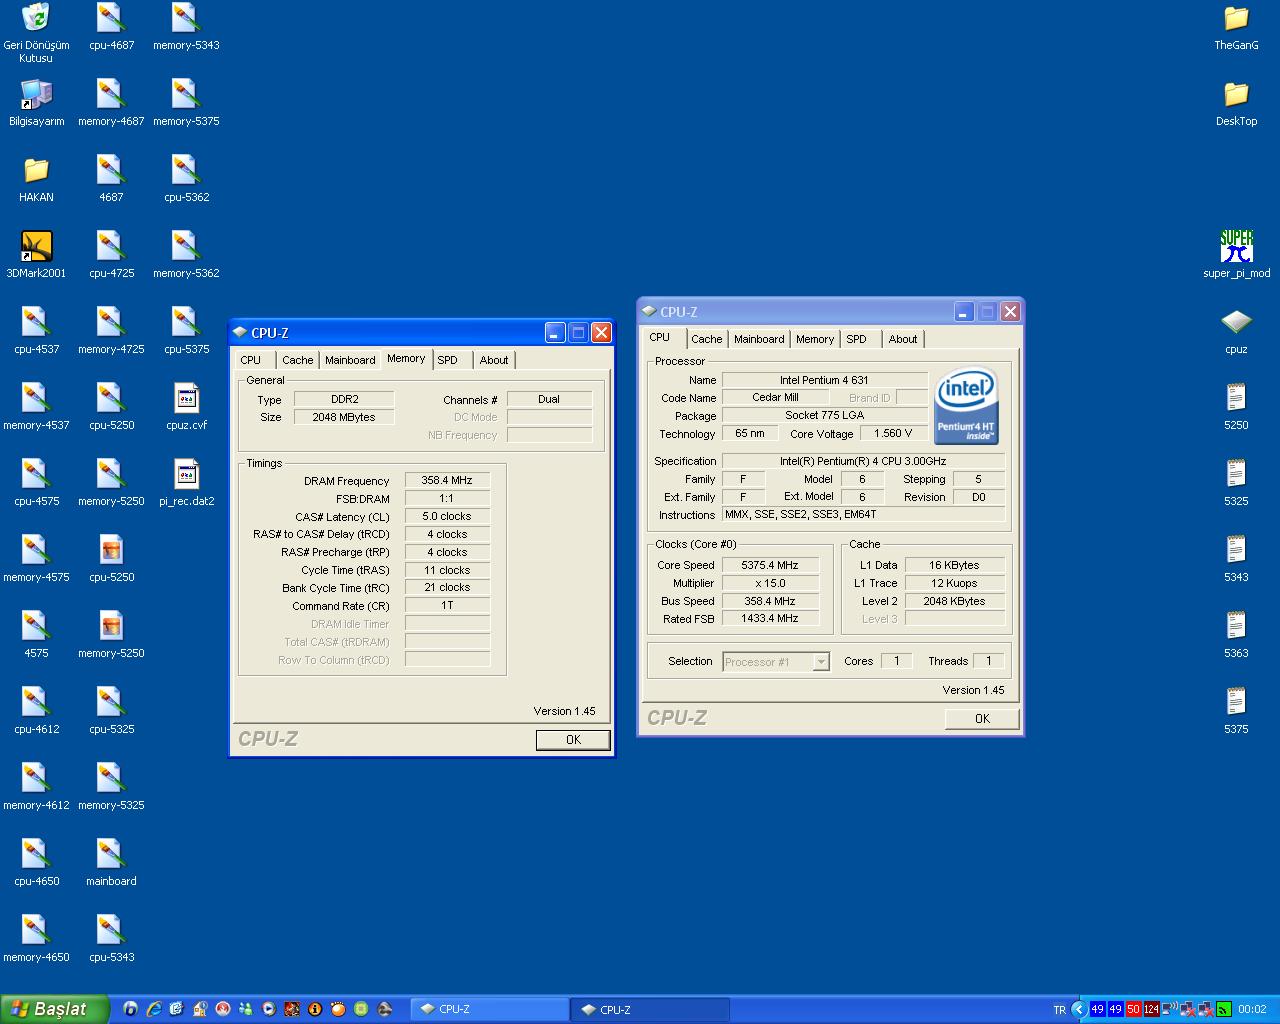
Task: Open SPD tab in right CPU-Z window
Action: click(857, 339)
